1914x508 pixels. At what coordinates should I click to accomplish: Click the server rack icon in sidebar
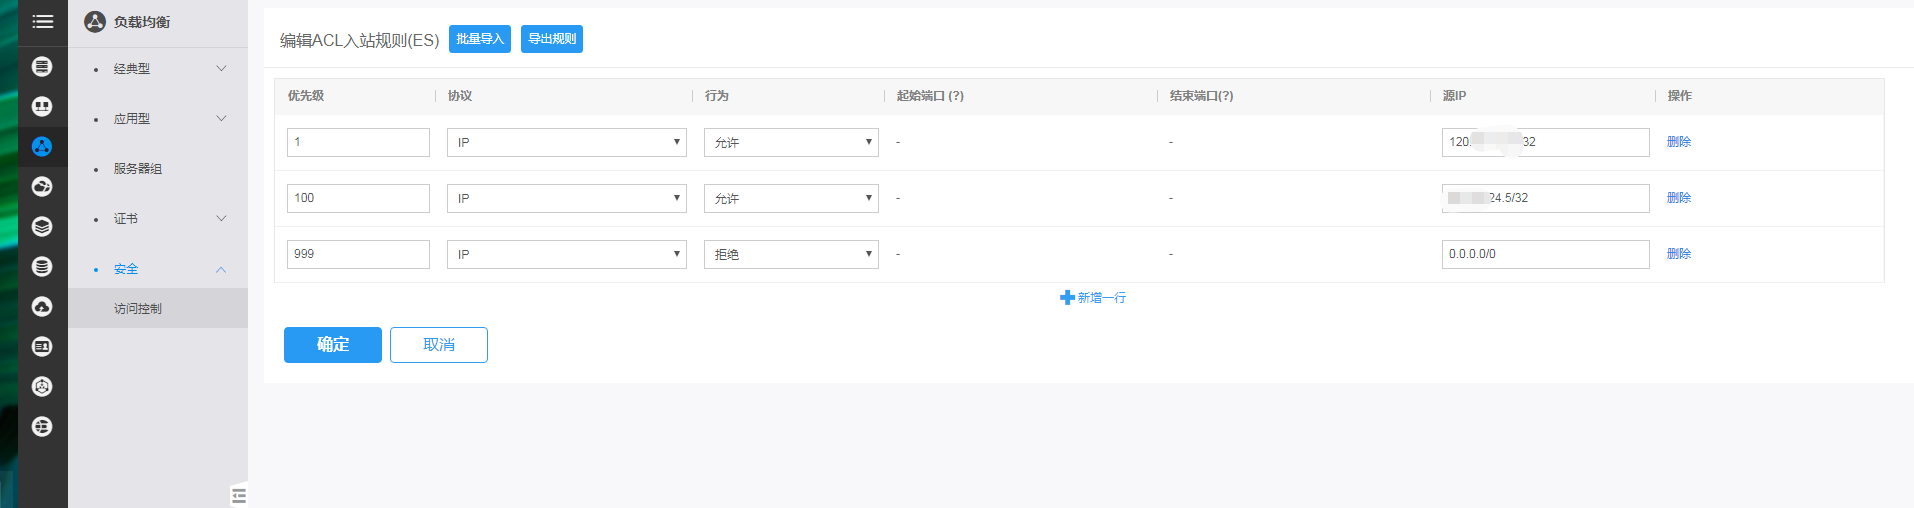42,67
